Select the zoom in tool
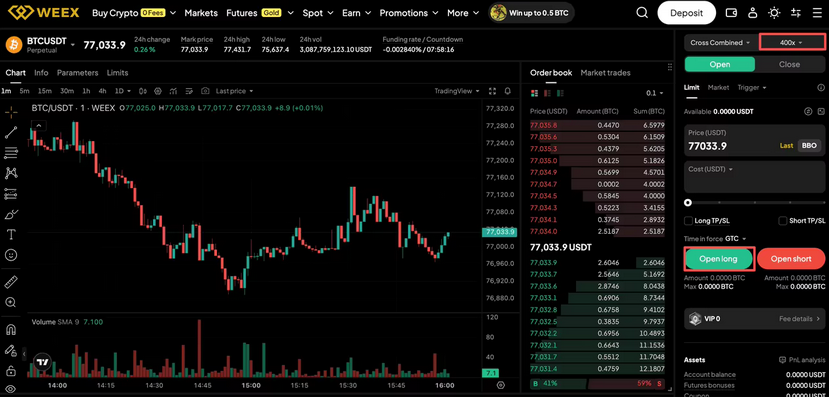Screen dimensions: 829x397 click(11, 302)
